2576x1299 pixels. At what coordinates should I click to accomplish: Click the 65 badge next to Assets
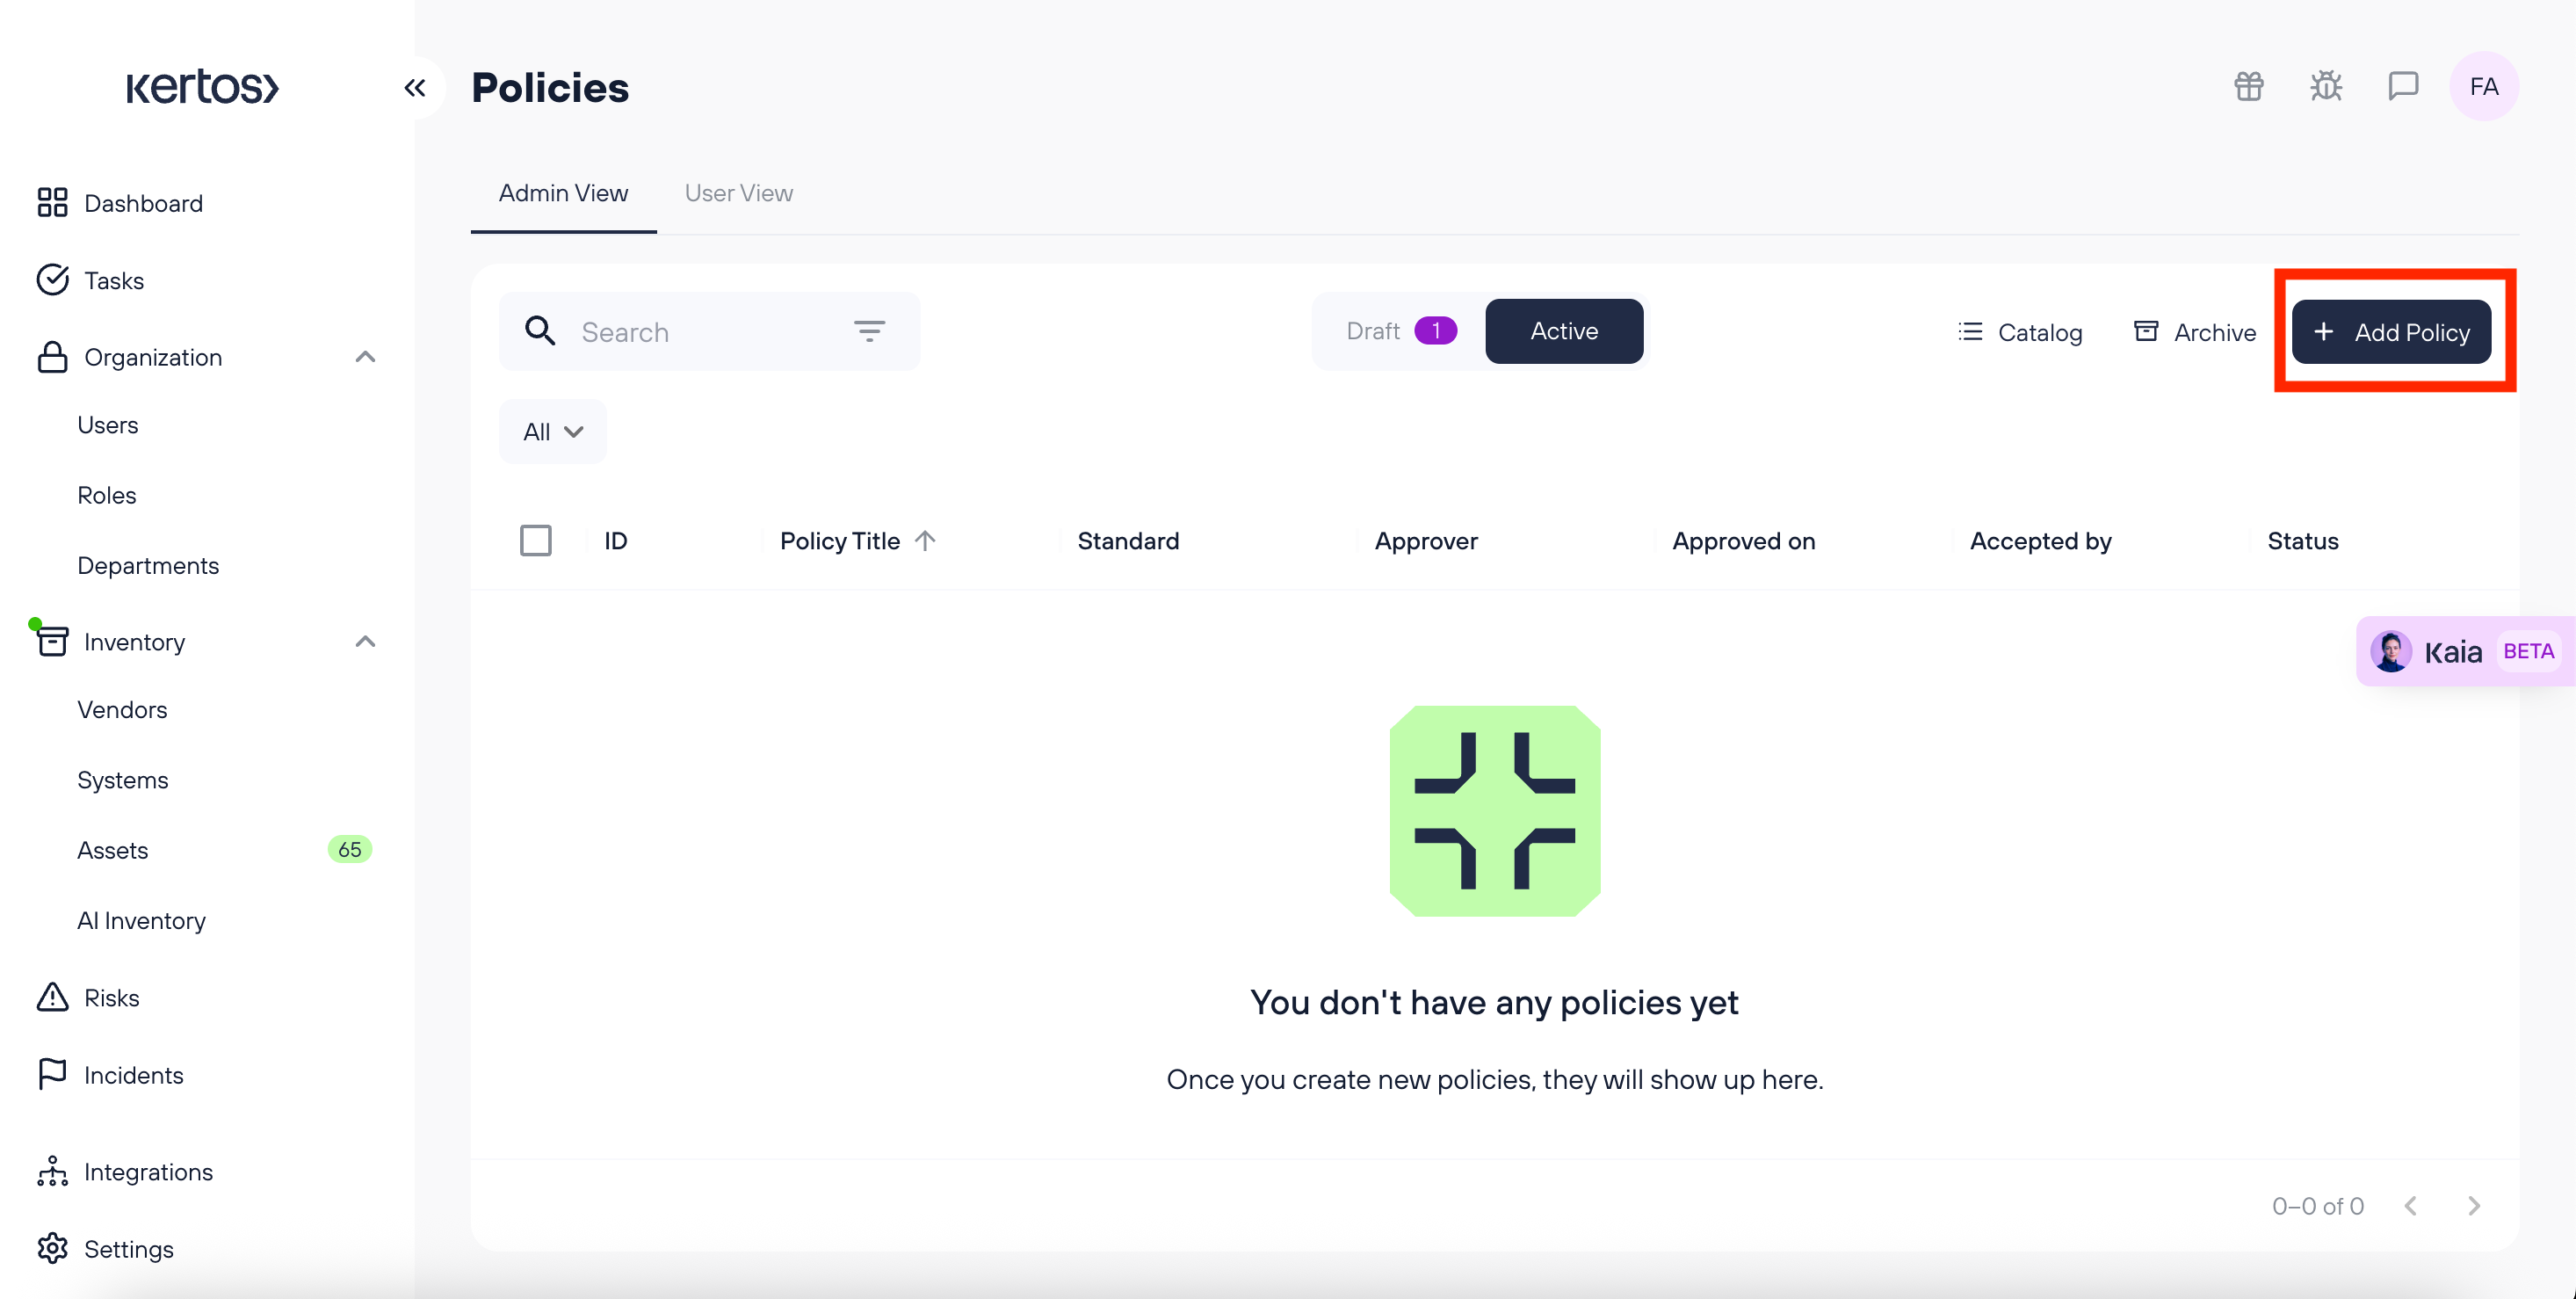[x=350, y=850]
